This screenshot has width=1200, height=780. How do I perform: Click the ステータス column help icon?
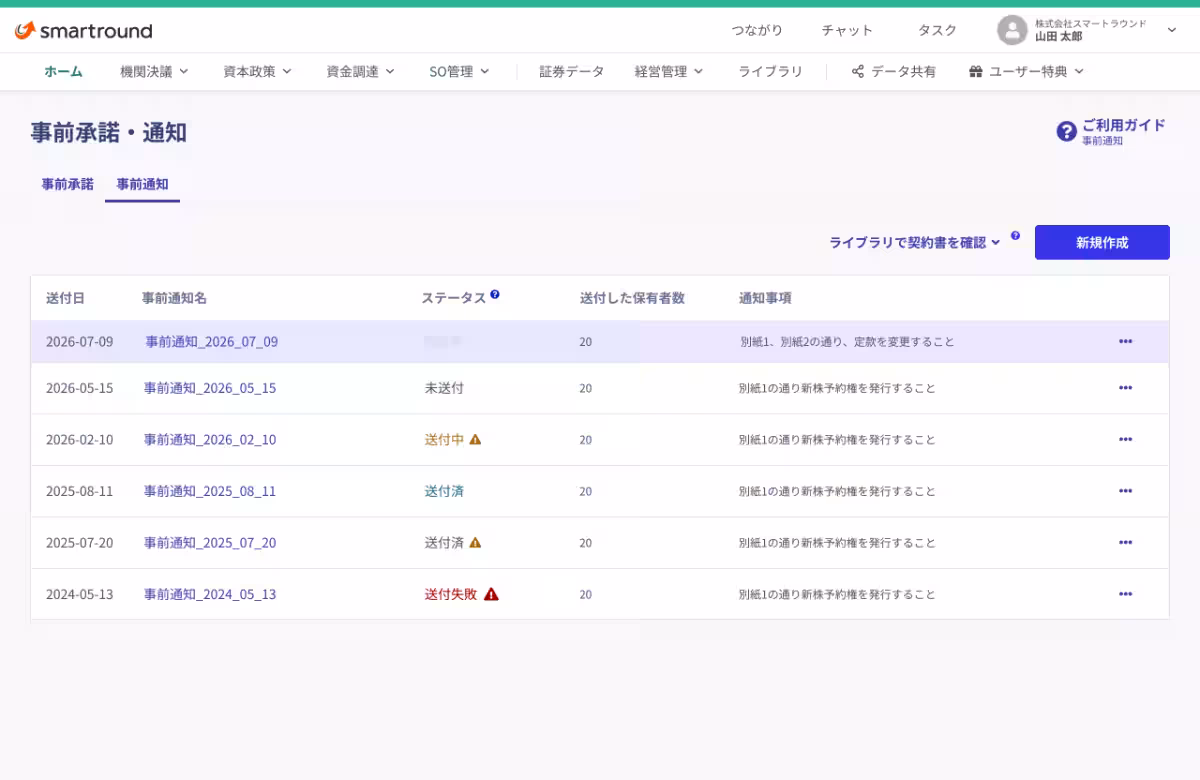495,295
